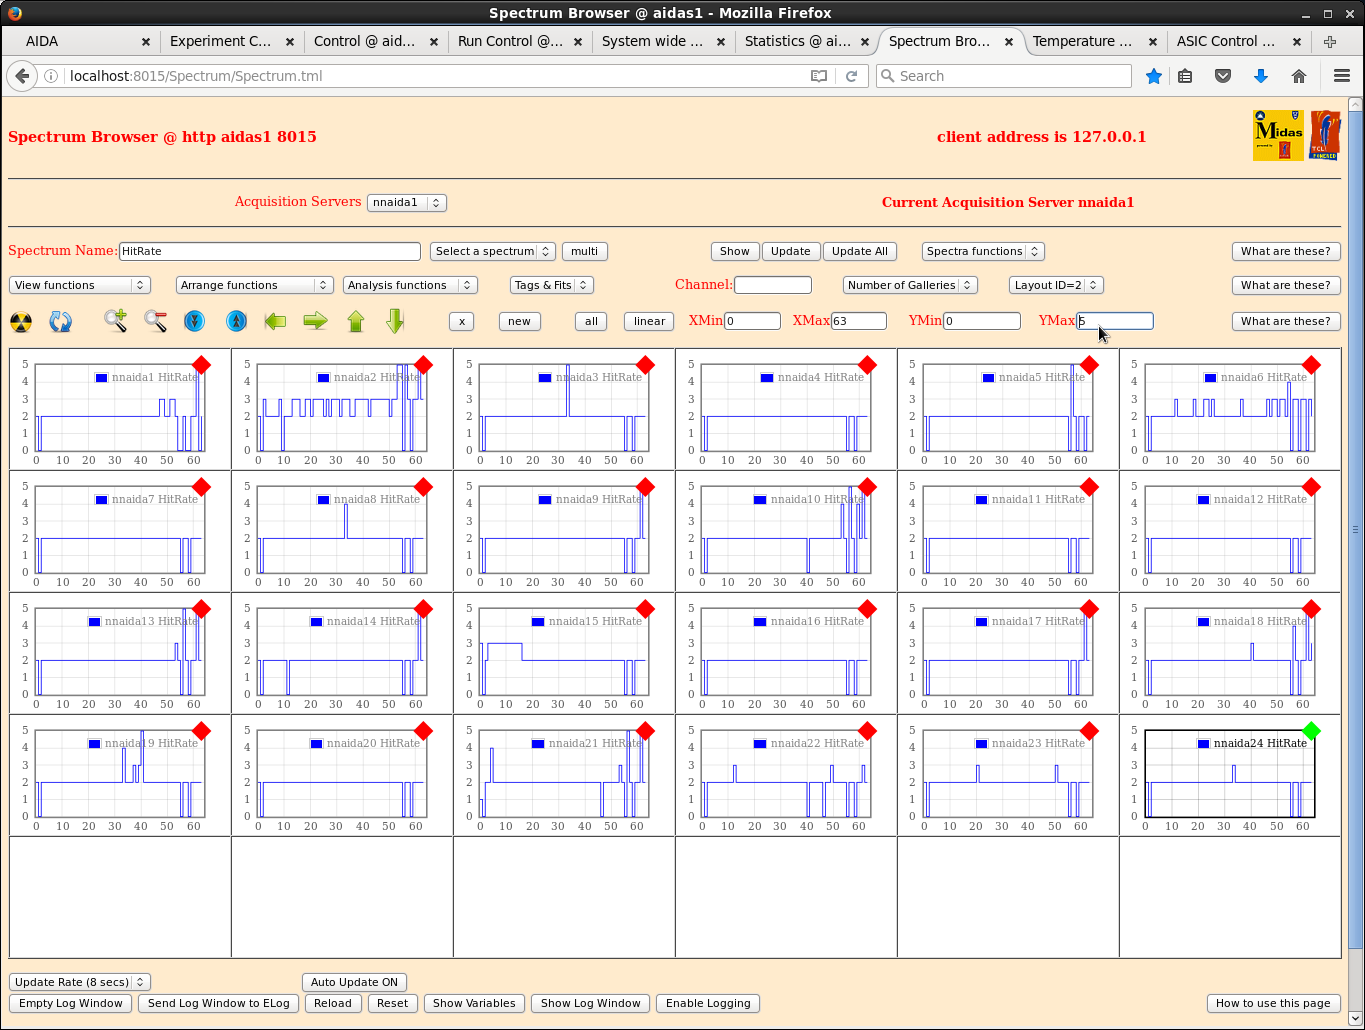The width and height of the screenshot is (1365, 1030).
Task: Switch to the System wide tab
Action: [662, 41]
